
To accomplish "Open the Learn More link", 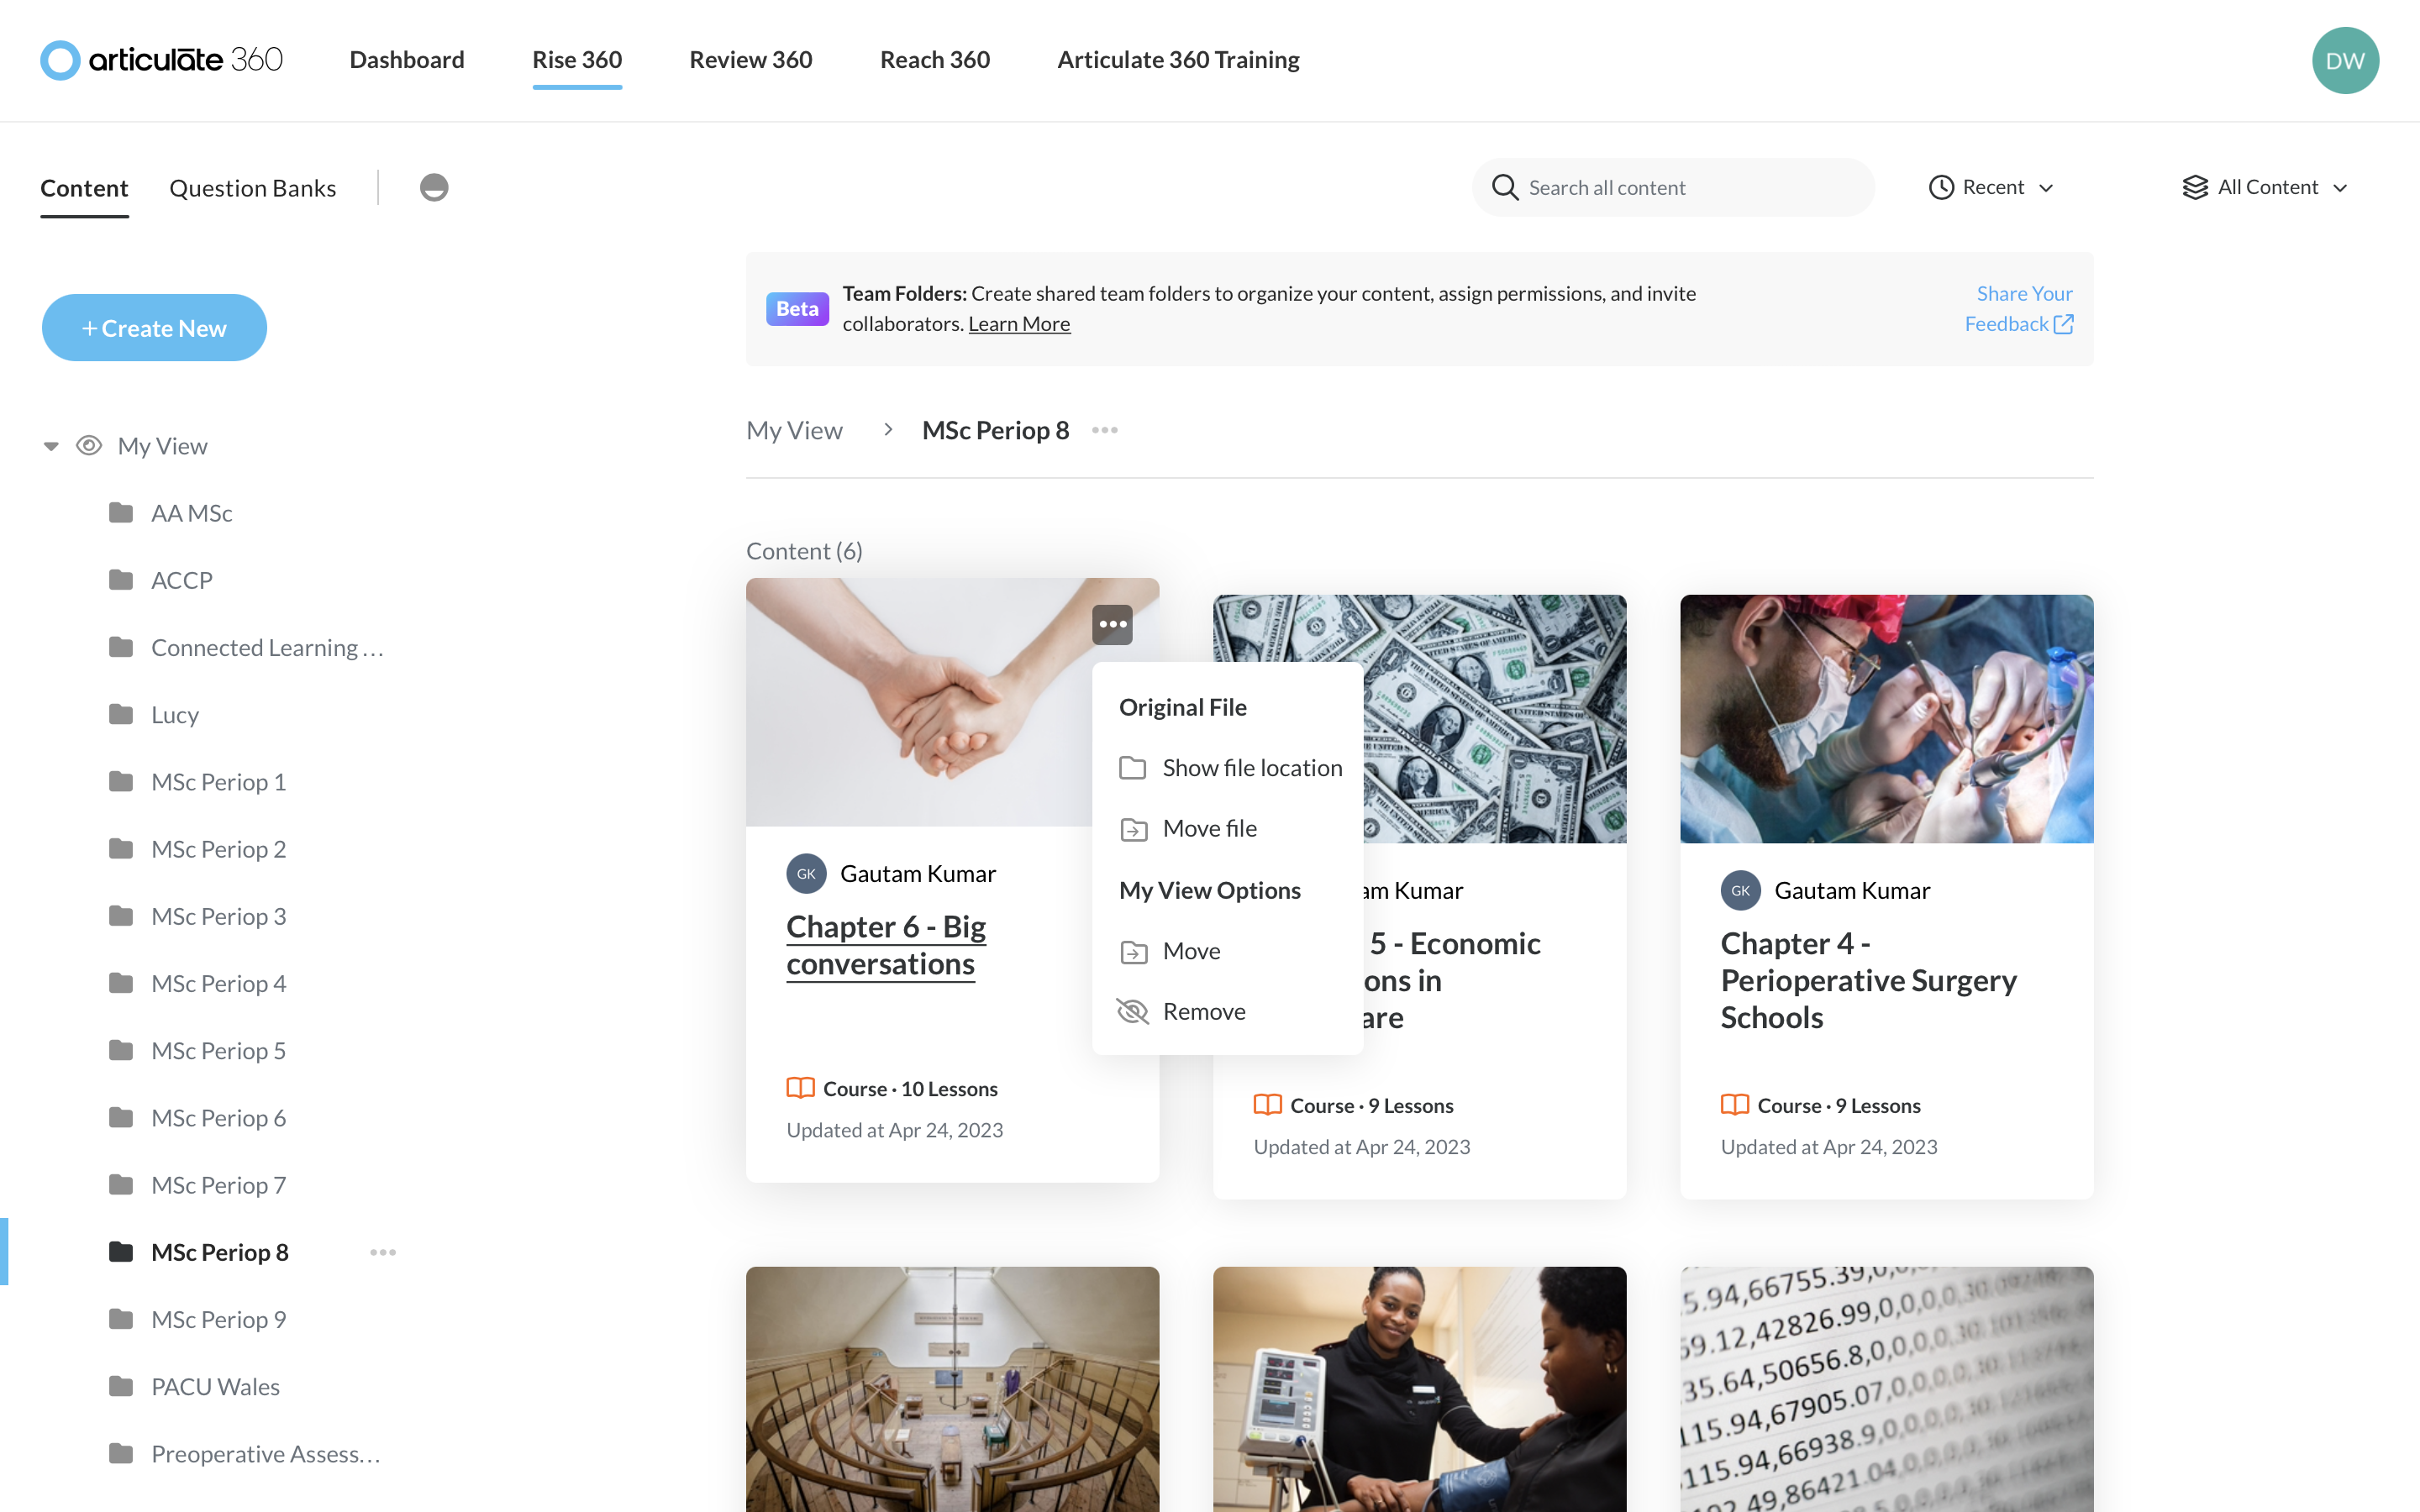I will 1019,324.
